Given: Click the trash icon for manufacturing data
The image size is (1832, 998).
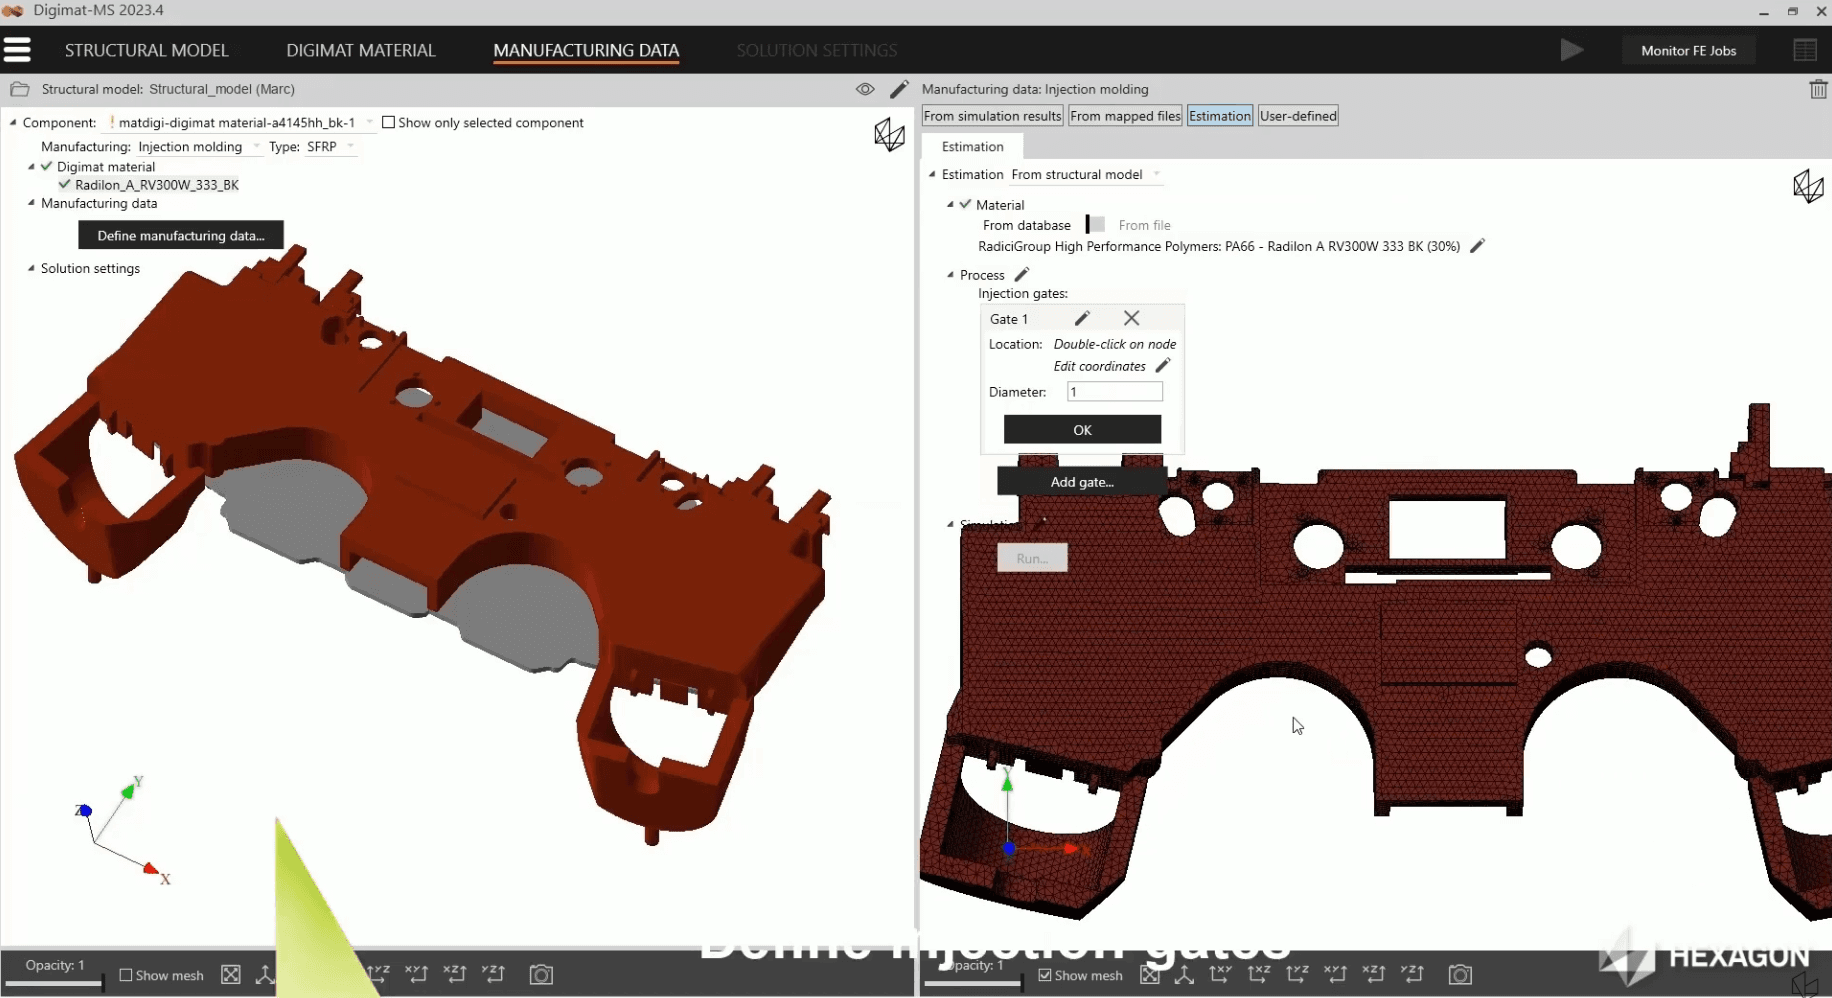Looking at the screenshot, I should 1817,89.
